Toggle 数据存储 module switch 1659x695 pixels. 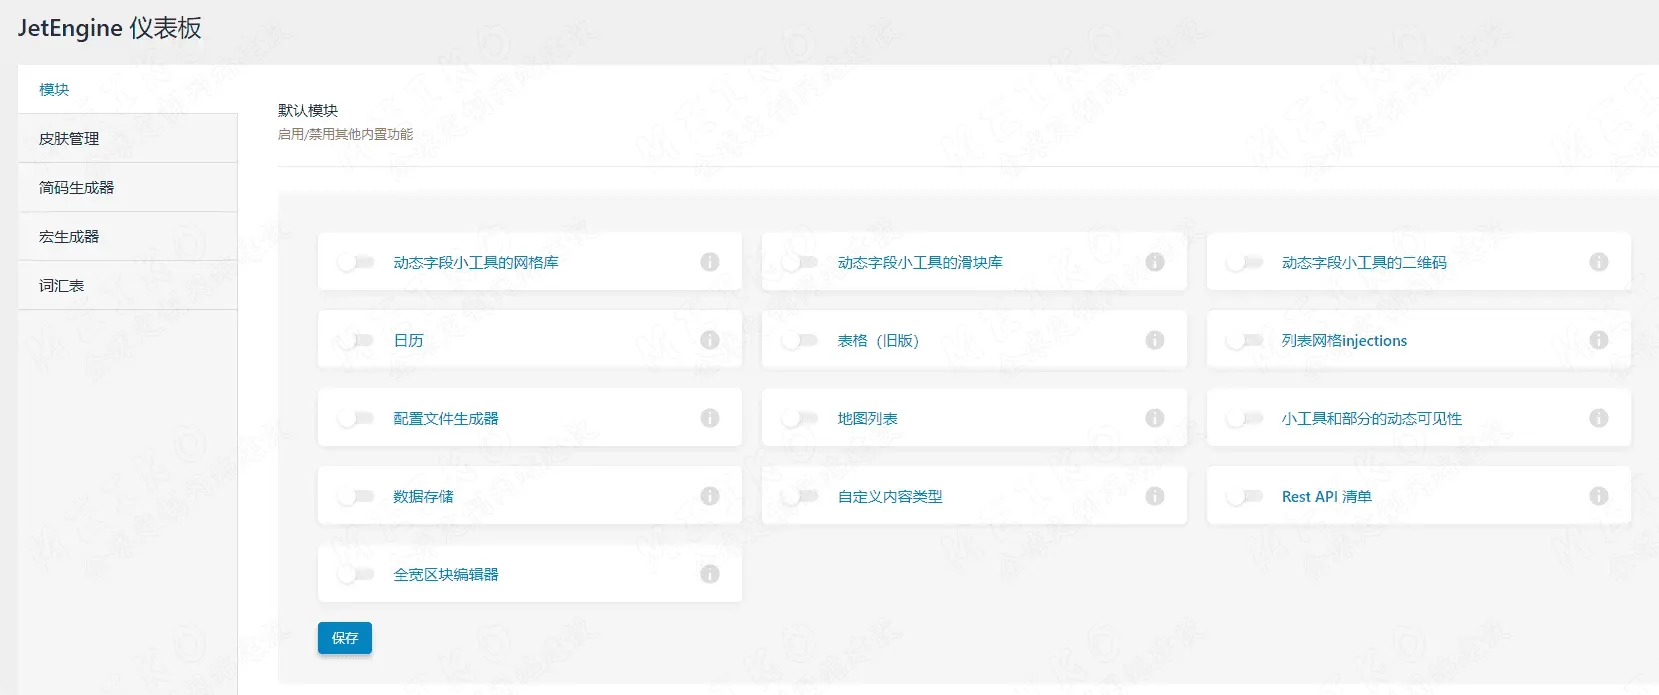point(356,497)
